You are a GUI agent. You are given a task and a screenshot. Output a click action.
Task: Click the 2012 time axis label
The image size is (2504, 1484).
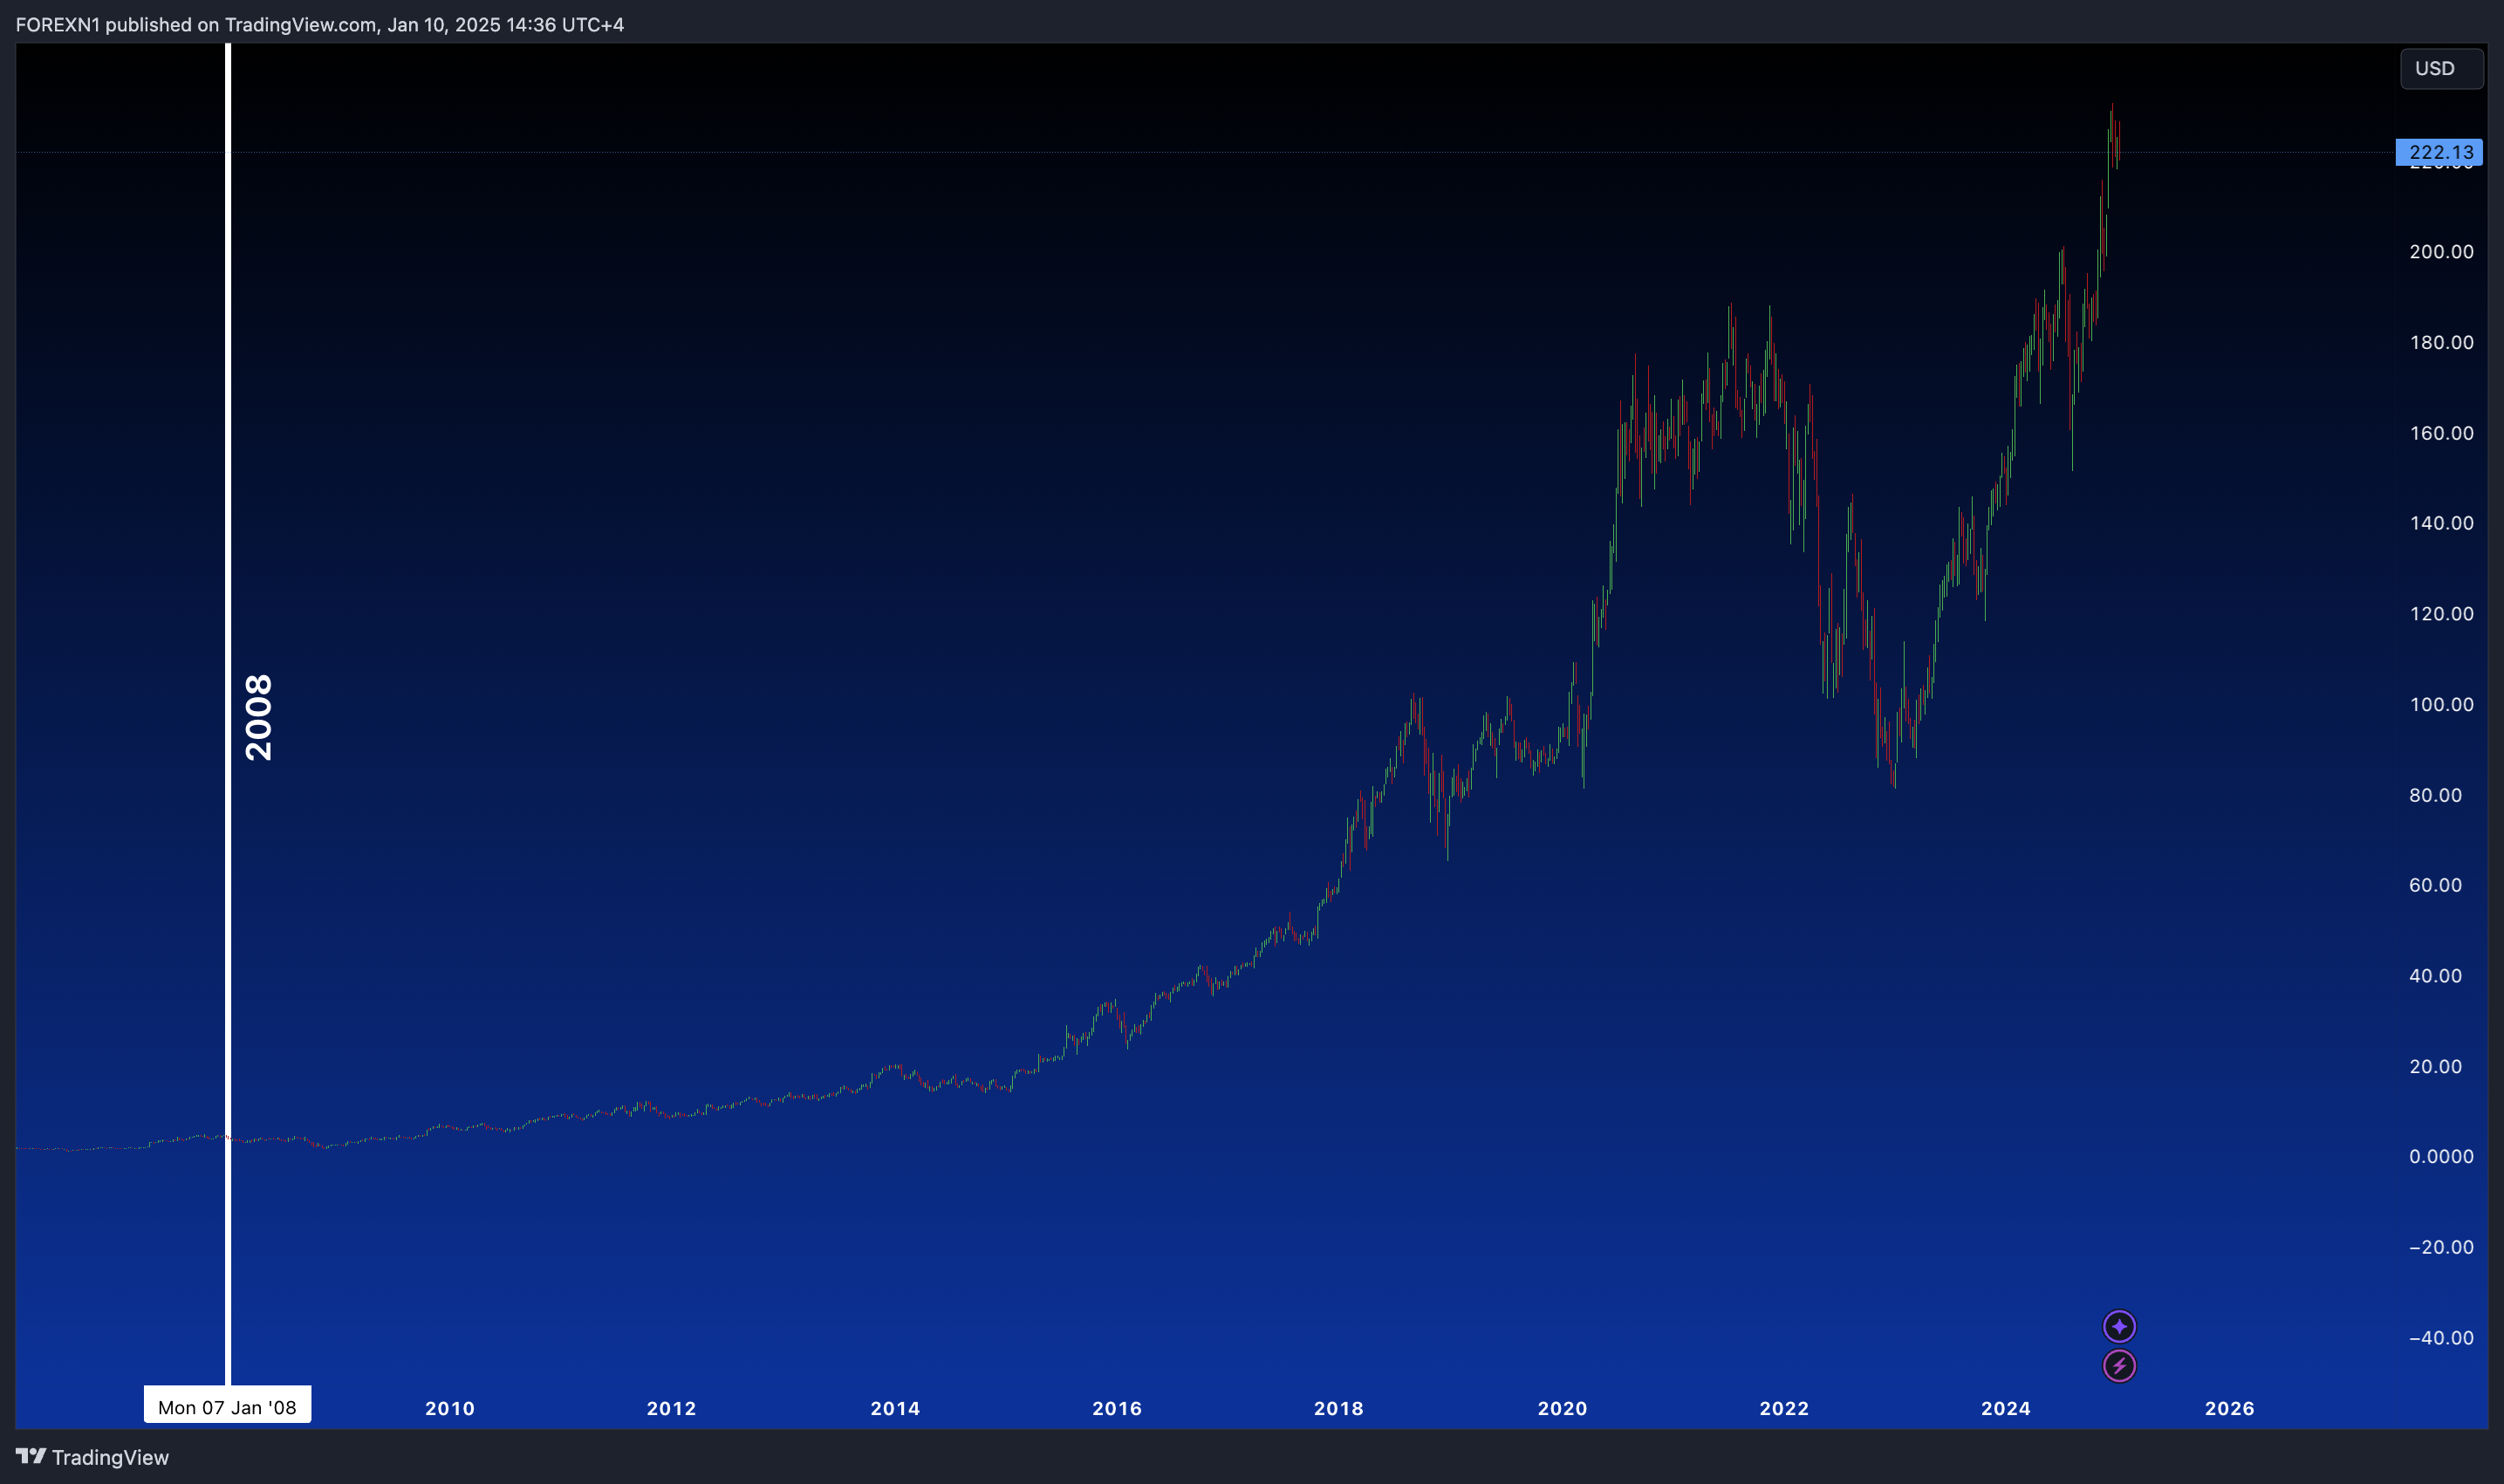pyautogui.click(x=671, y=1408)
